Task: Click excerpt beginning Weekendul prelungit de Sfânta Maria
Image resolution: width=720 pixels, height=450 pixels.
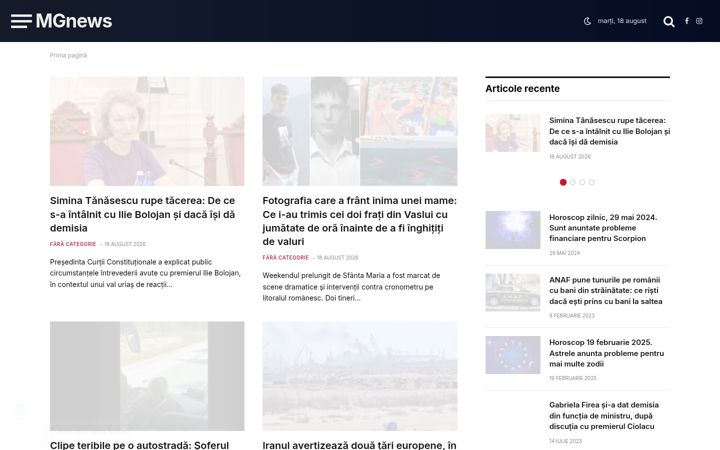Action: click(x=351, y=287)
